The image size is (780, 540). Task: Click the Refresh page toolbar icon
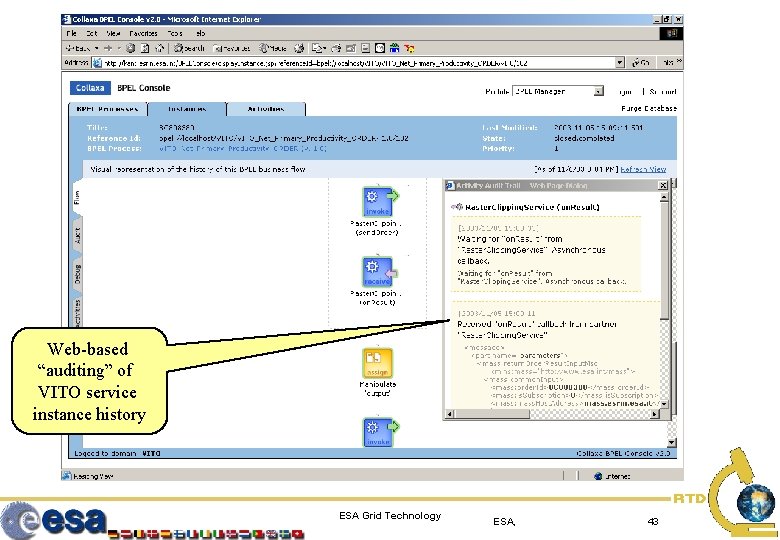coord(145,48)
